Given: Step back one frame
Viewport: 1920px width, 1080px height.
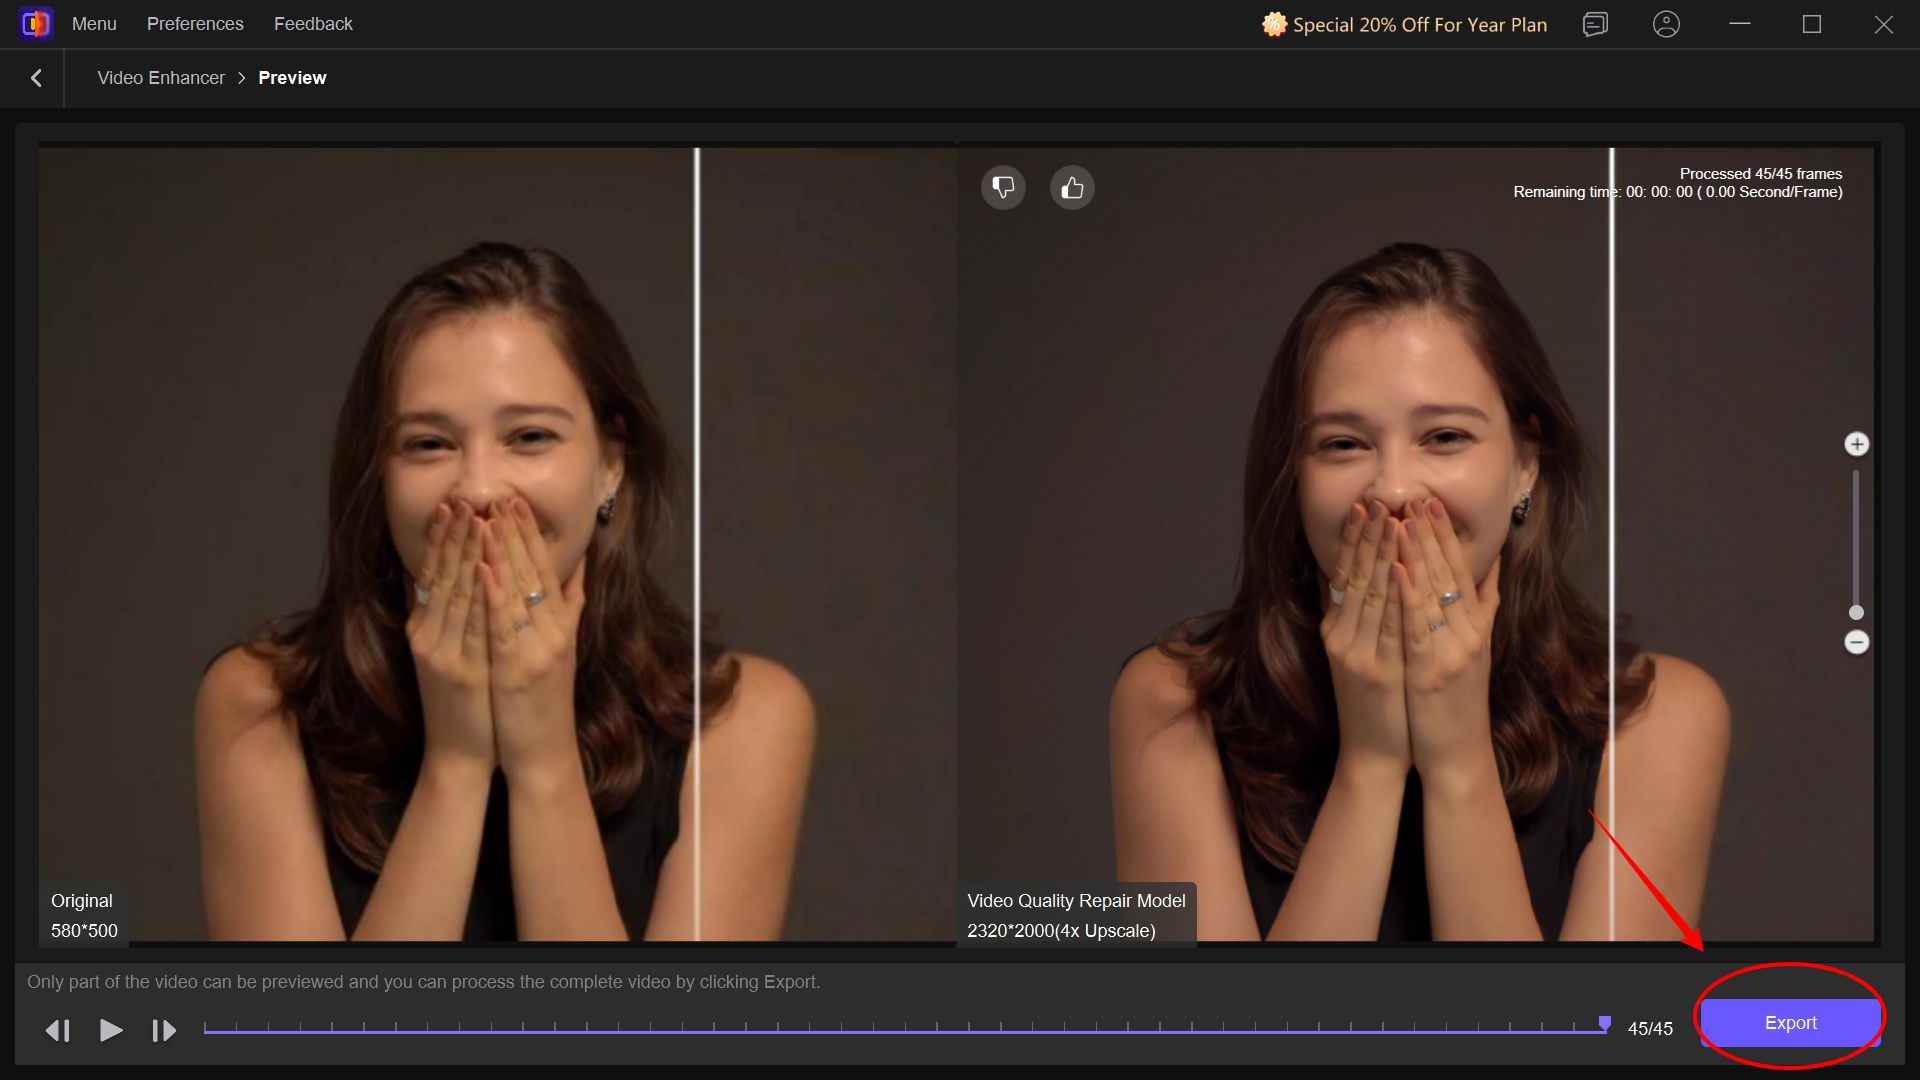Looking at the screenshot, I should [58, 1030].
